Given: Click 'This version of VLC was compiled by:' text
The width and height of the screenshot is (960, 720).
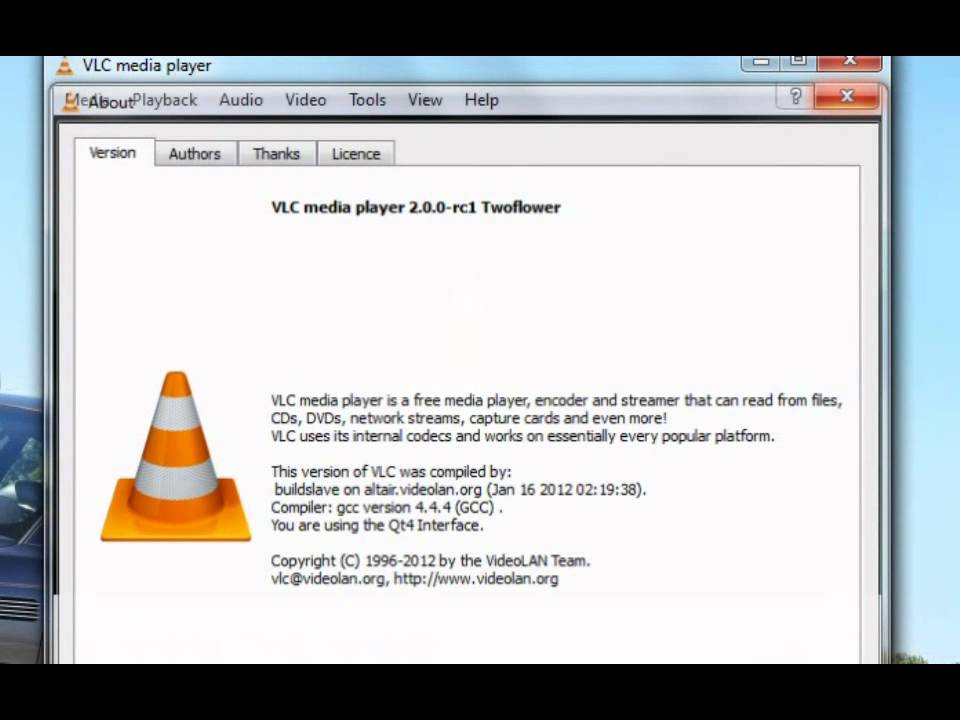Looking at the screenshot, I should 391,472.
